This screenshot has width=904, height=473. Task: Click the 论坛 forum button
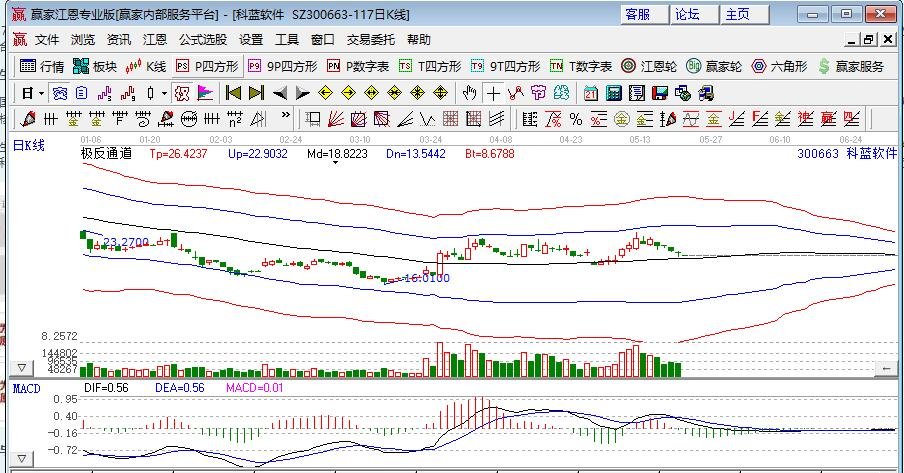pos(695,14)
